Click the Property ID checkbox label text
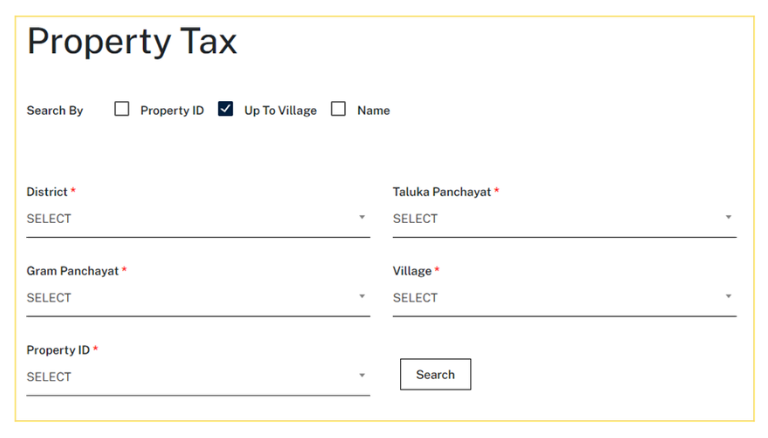Image resolution: width=768 pixels, height=438 pixels. [x=172, y=111]
